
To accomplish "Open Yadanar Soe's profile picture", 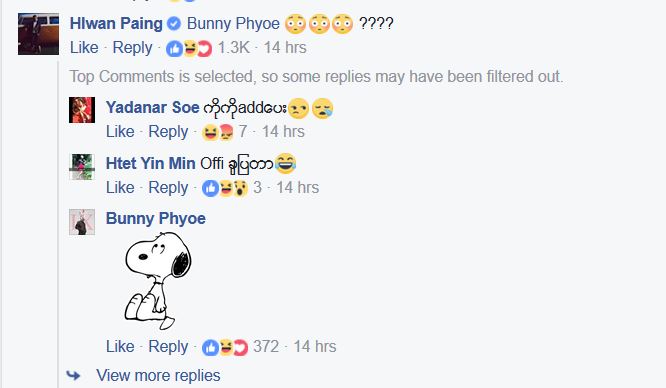I will coord(82,110).
